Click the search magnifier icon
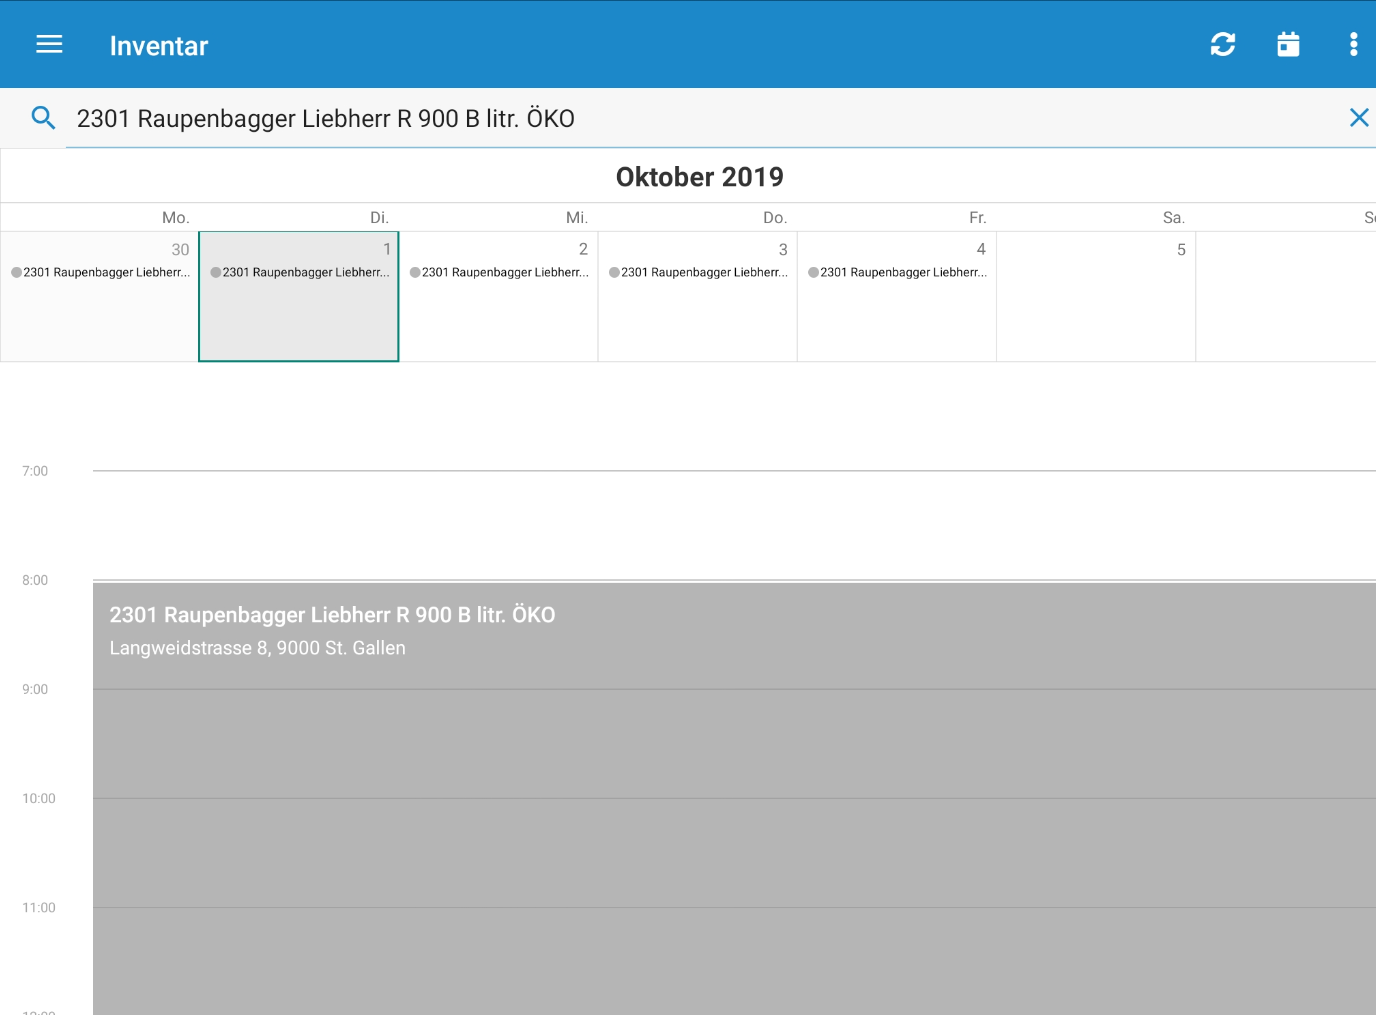The image size is (1376, 1015). click(x=43, y=118)
